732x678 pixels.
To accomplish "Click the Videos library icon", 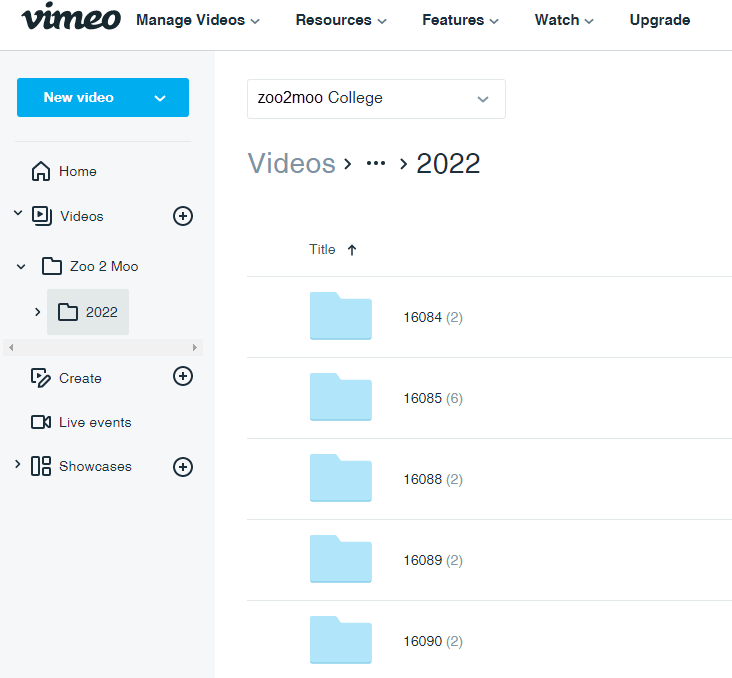I will pyautogui.click(x=42, y=216).
